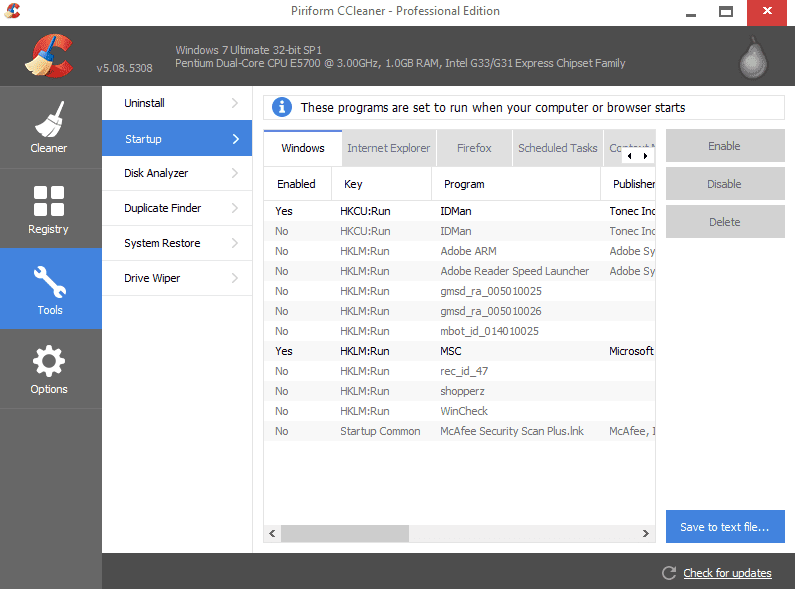Open the System Restore tool
The width and height of the screenshot is (795, 589).
coord(177,243)
